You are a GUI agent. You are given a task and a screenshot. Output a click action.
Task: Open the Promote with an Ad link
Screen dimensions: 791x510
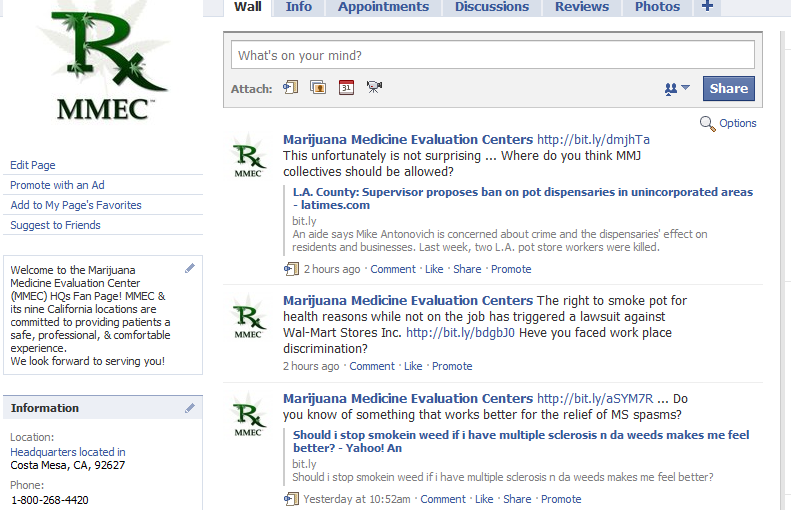coord(57,185)
